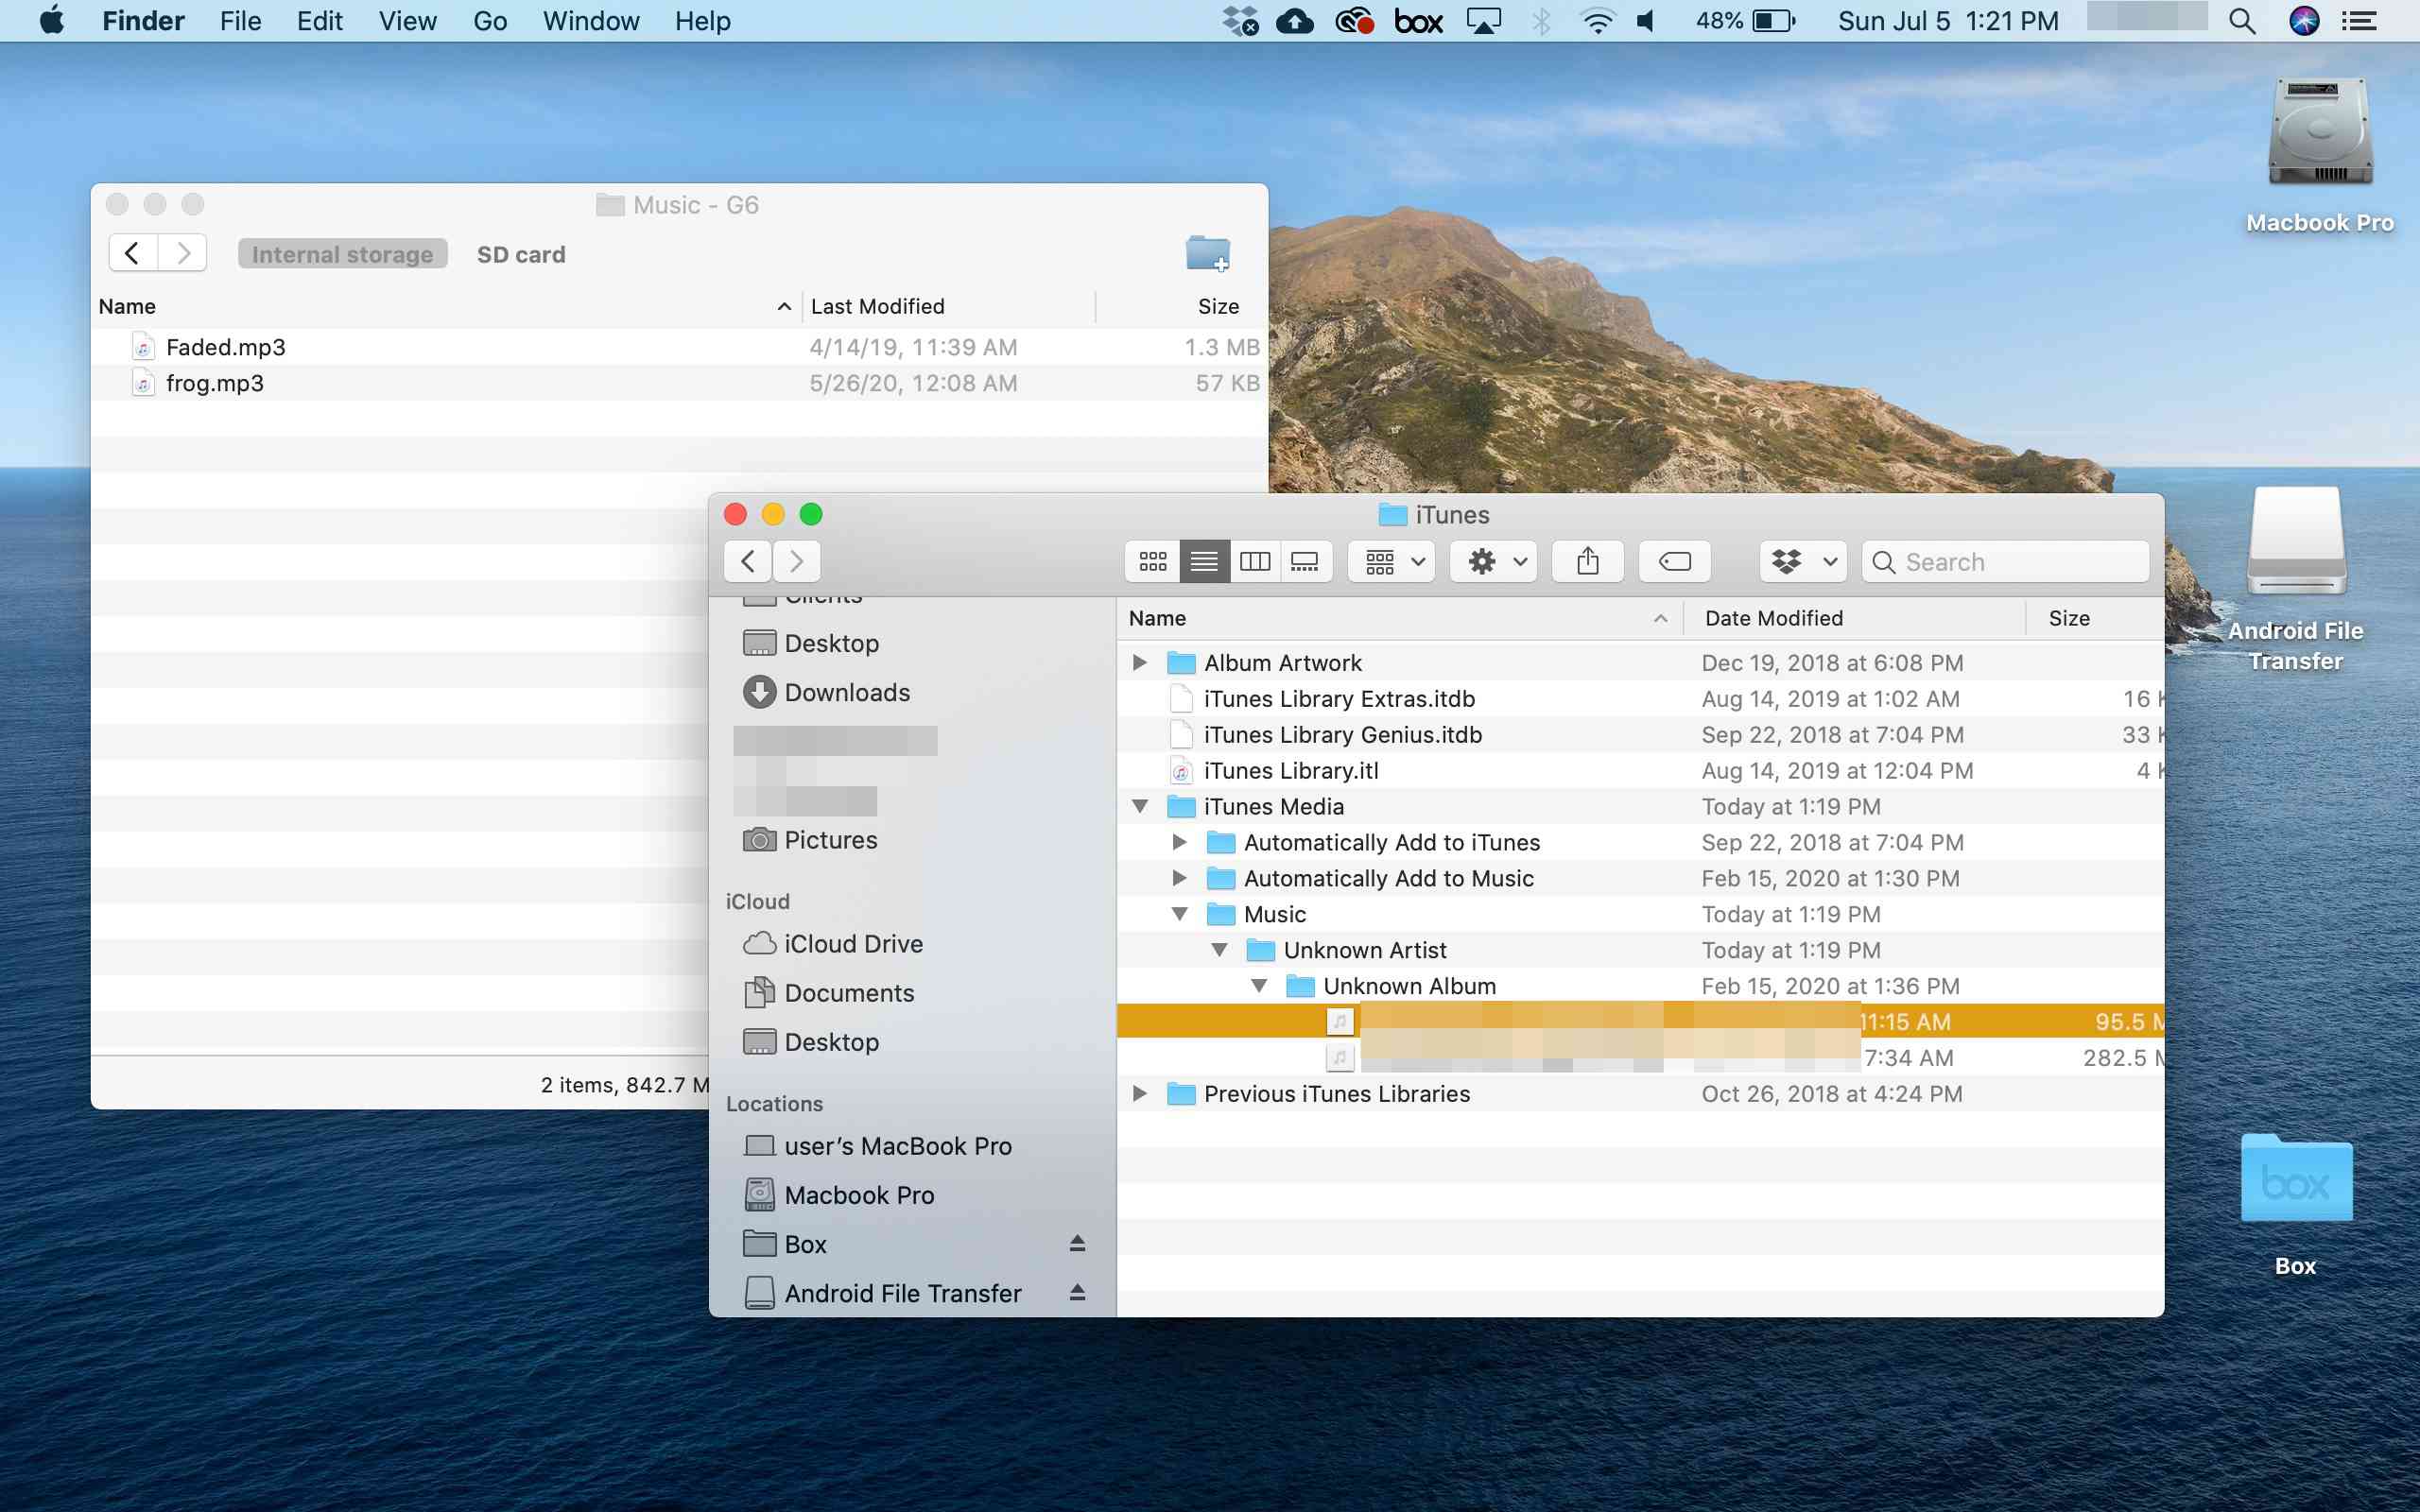Sort iTunes list by Size column
This screenshot has width=2420, height=1512.
(x=2095, y=618)
